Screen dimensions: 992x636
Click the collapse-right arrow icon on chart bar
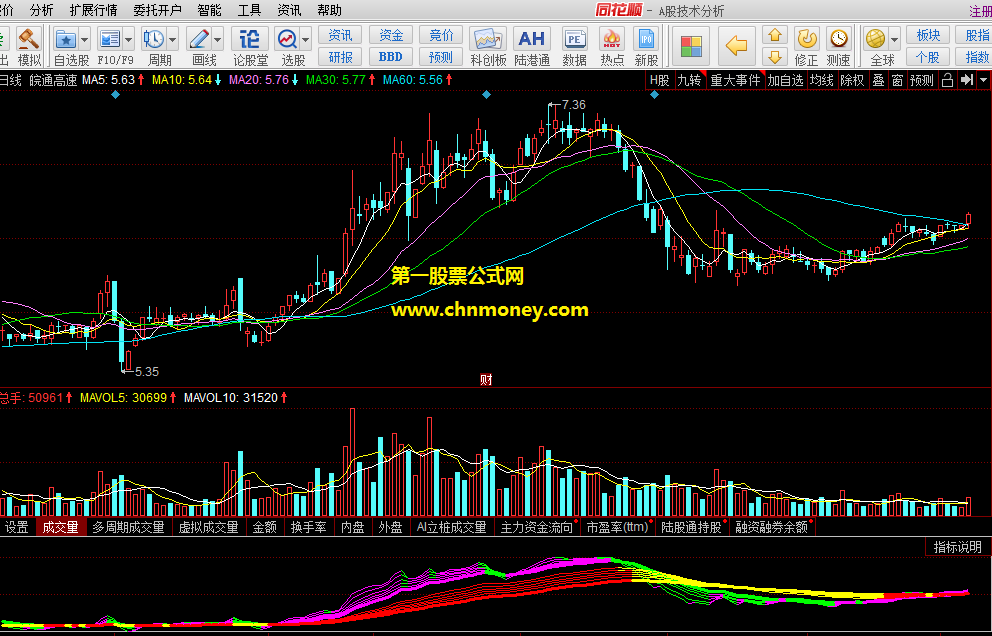pyautogui.click(x=967, y=80)
